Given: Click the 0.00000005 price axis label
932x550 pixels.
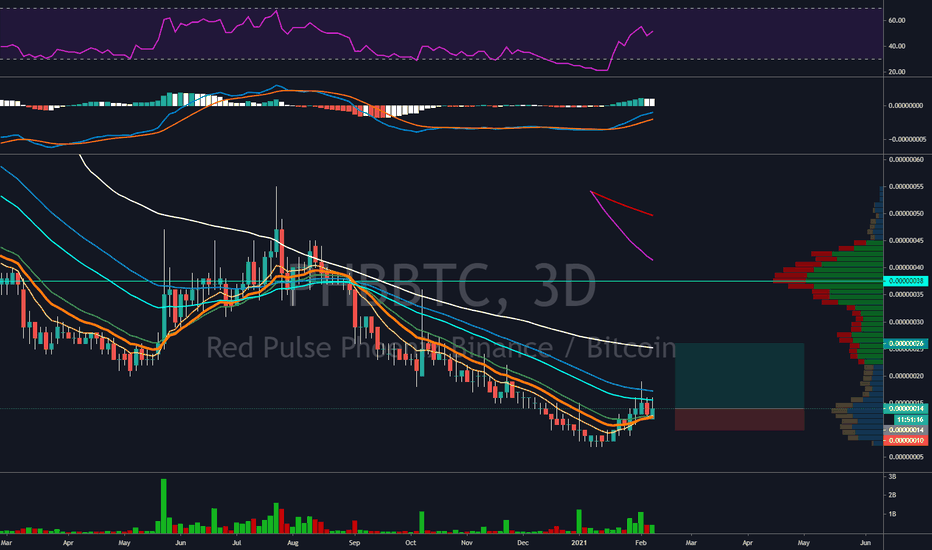Looking at the screenshot, I should pos(906,457).
